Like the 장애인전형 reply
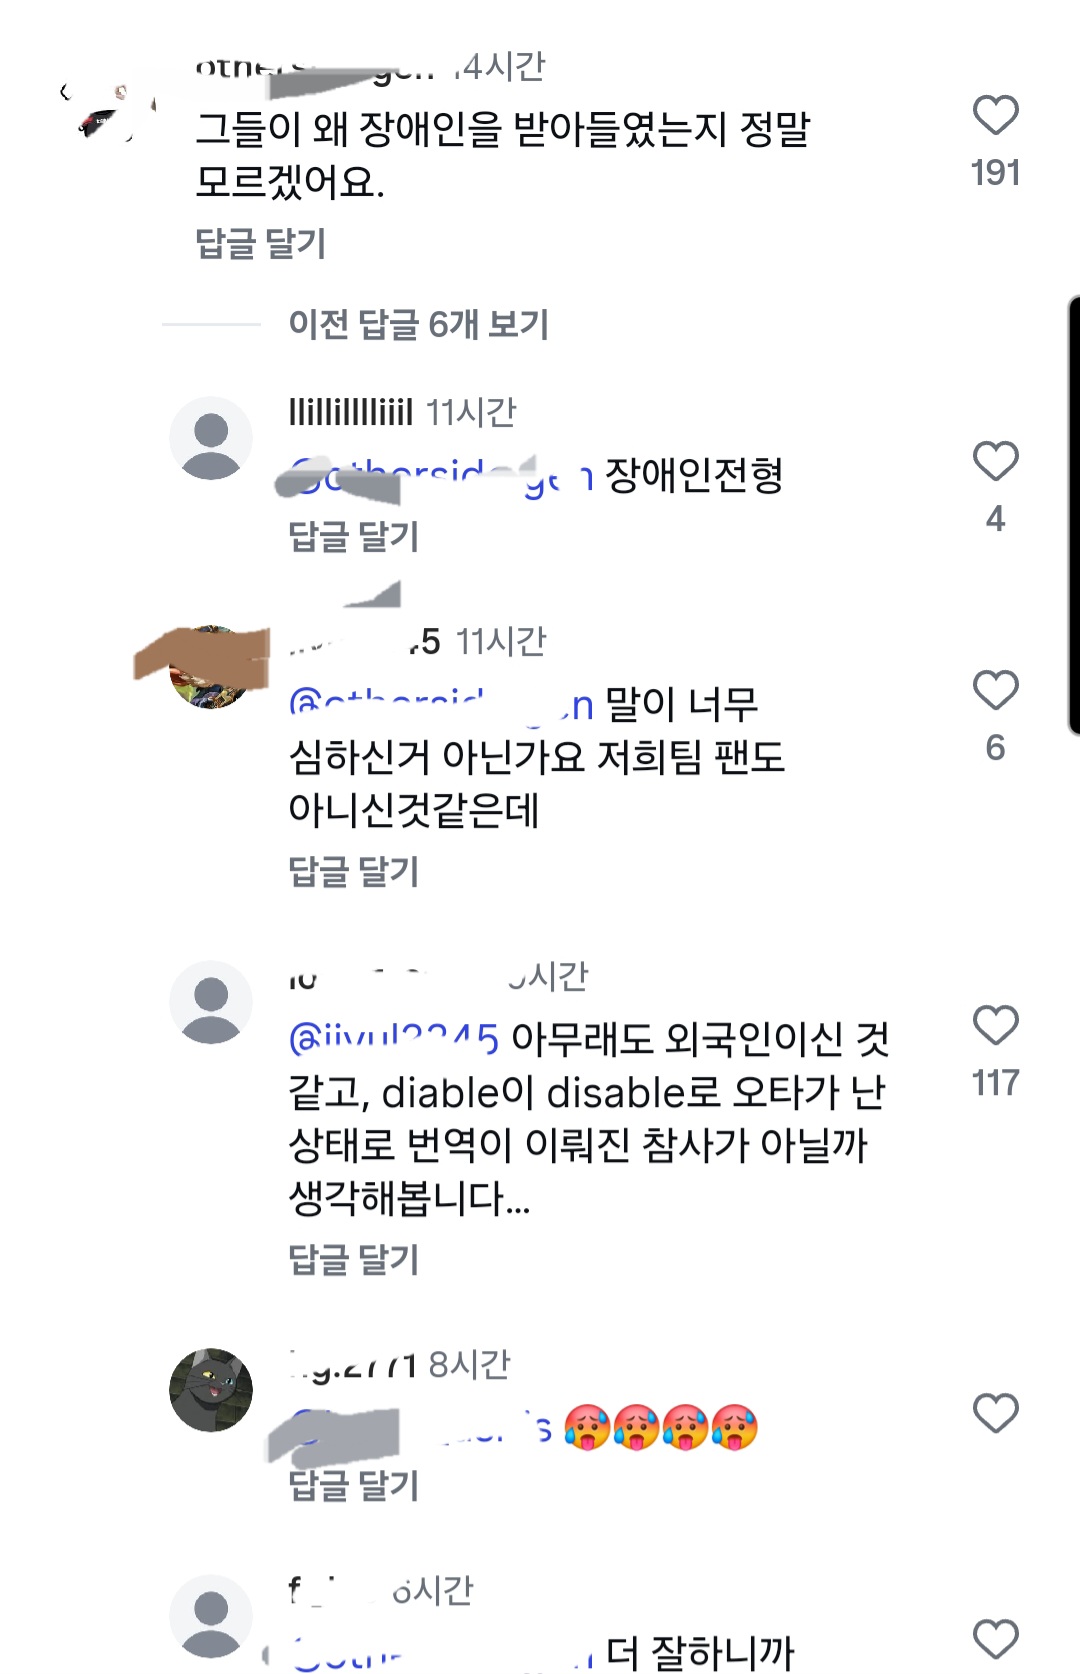 995,461
